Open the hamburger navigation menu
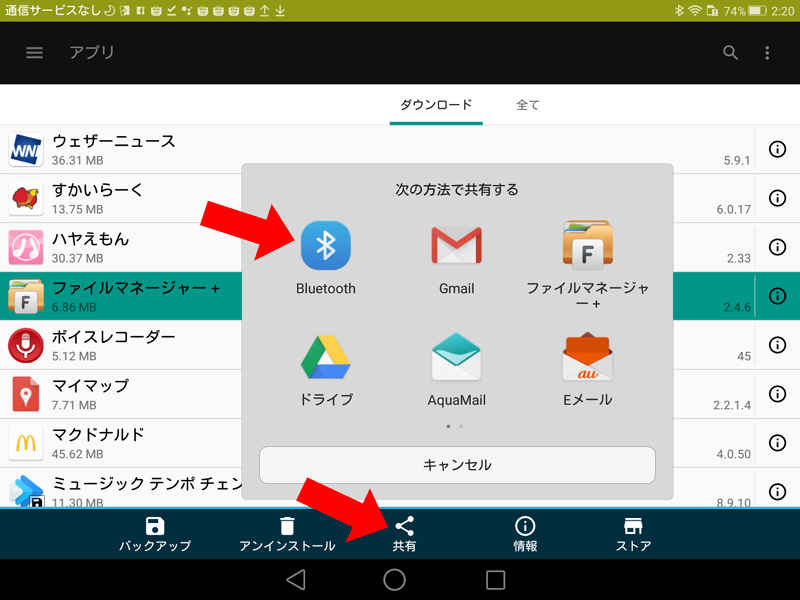The height and width of the screenshot is (600, 800). click(34, 53)
